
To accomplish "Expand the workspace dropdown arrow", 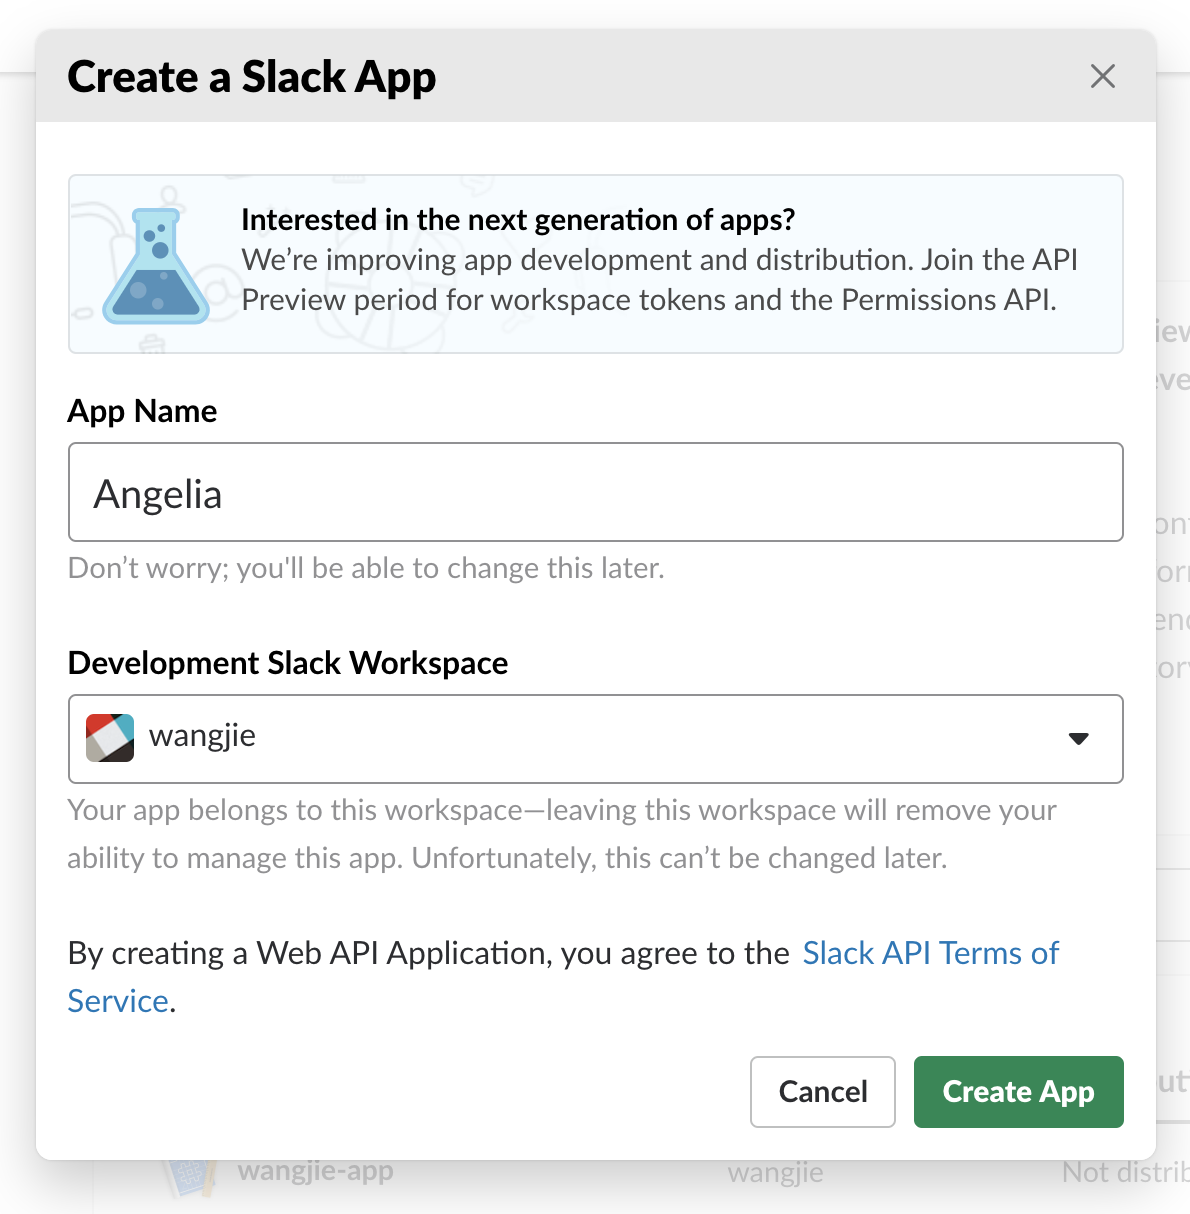I will pyautogui.click(x=1078, y=739).
